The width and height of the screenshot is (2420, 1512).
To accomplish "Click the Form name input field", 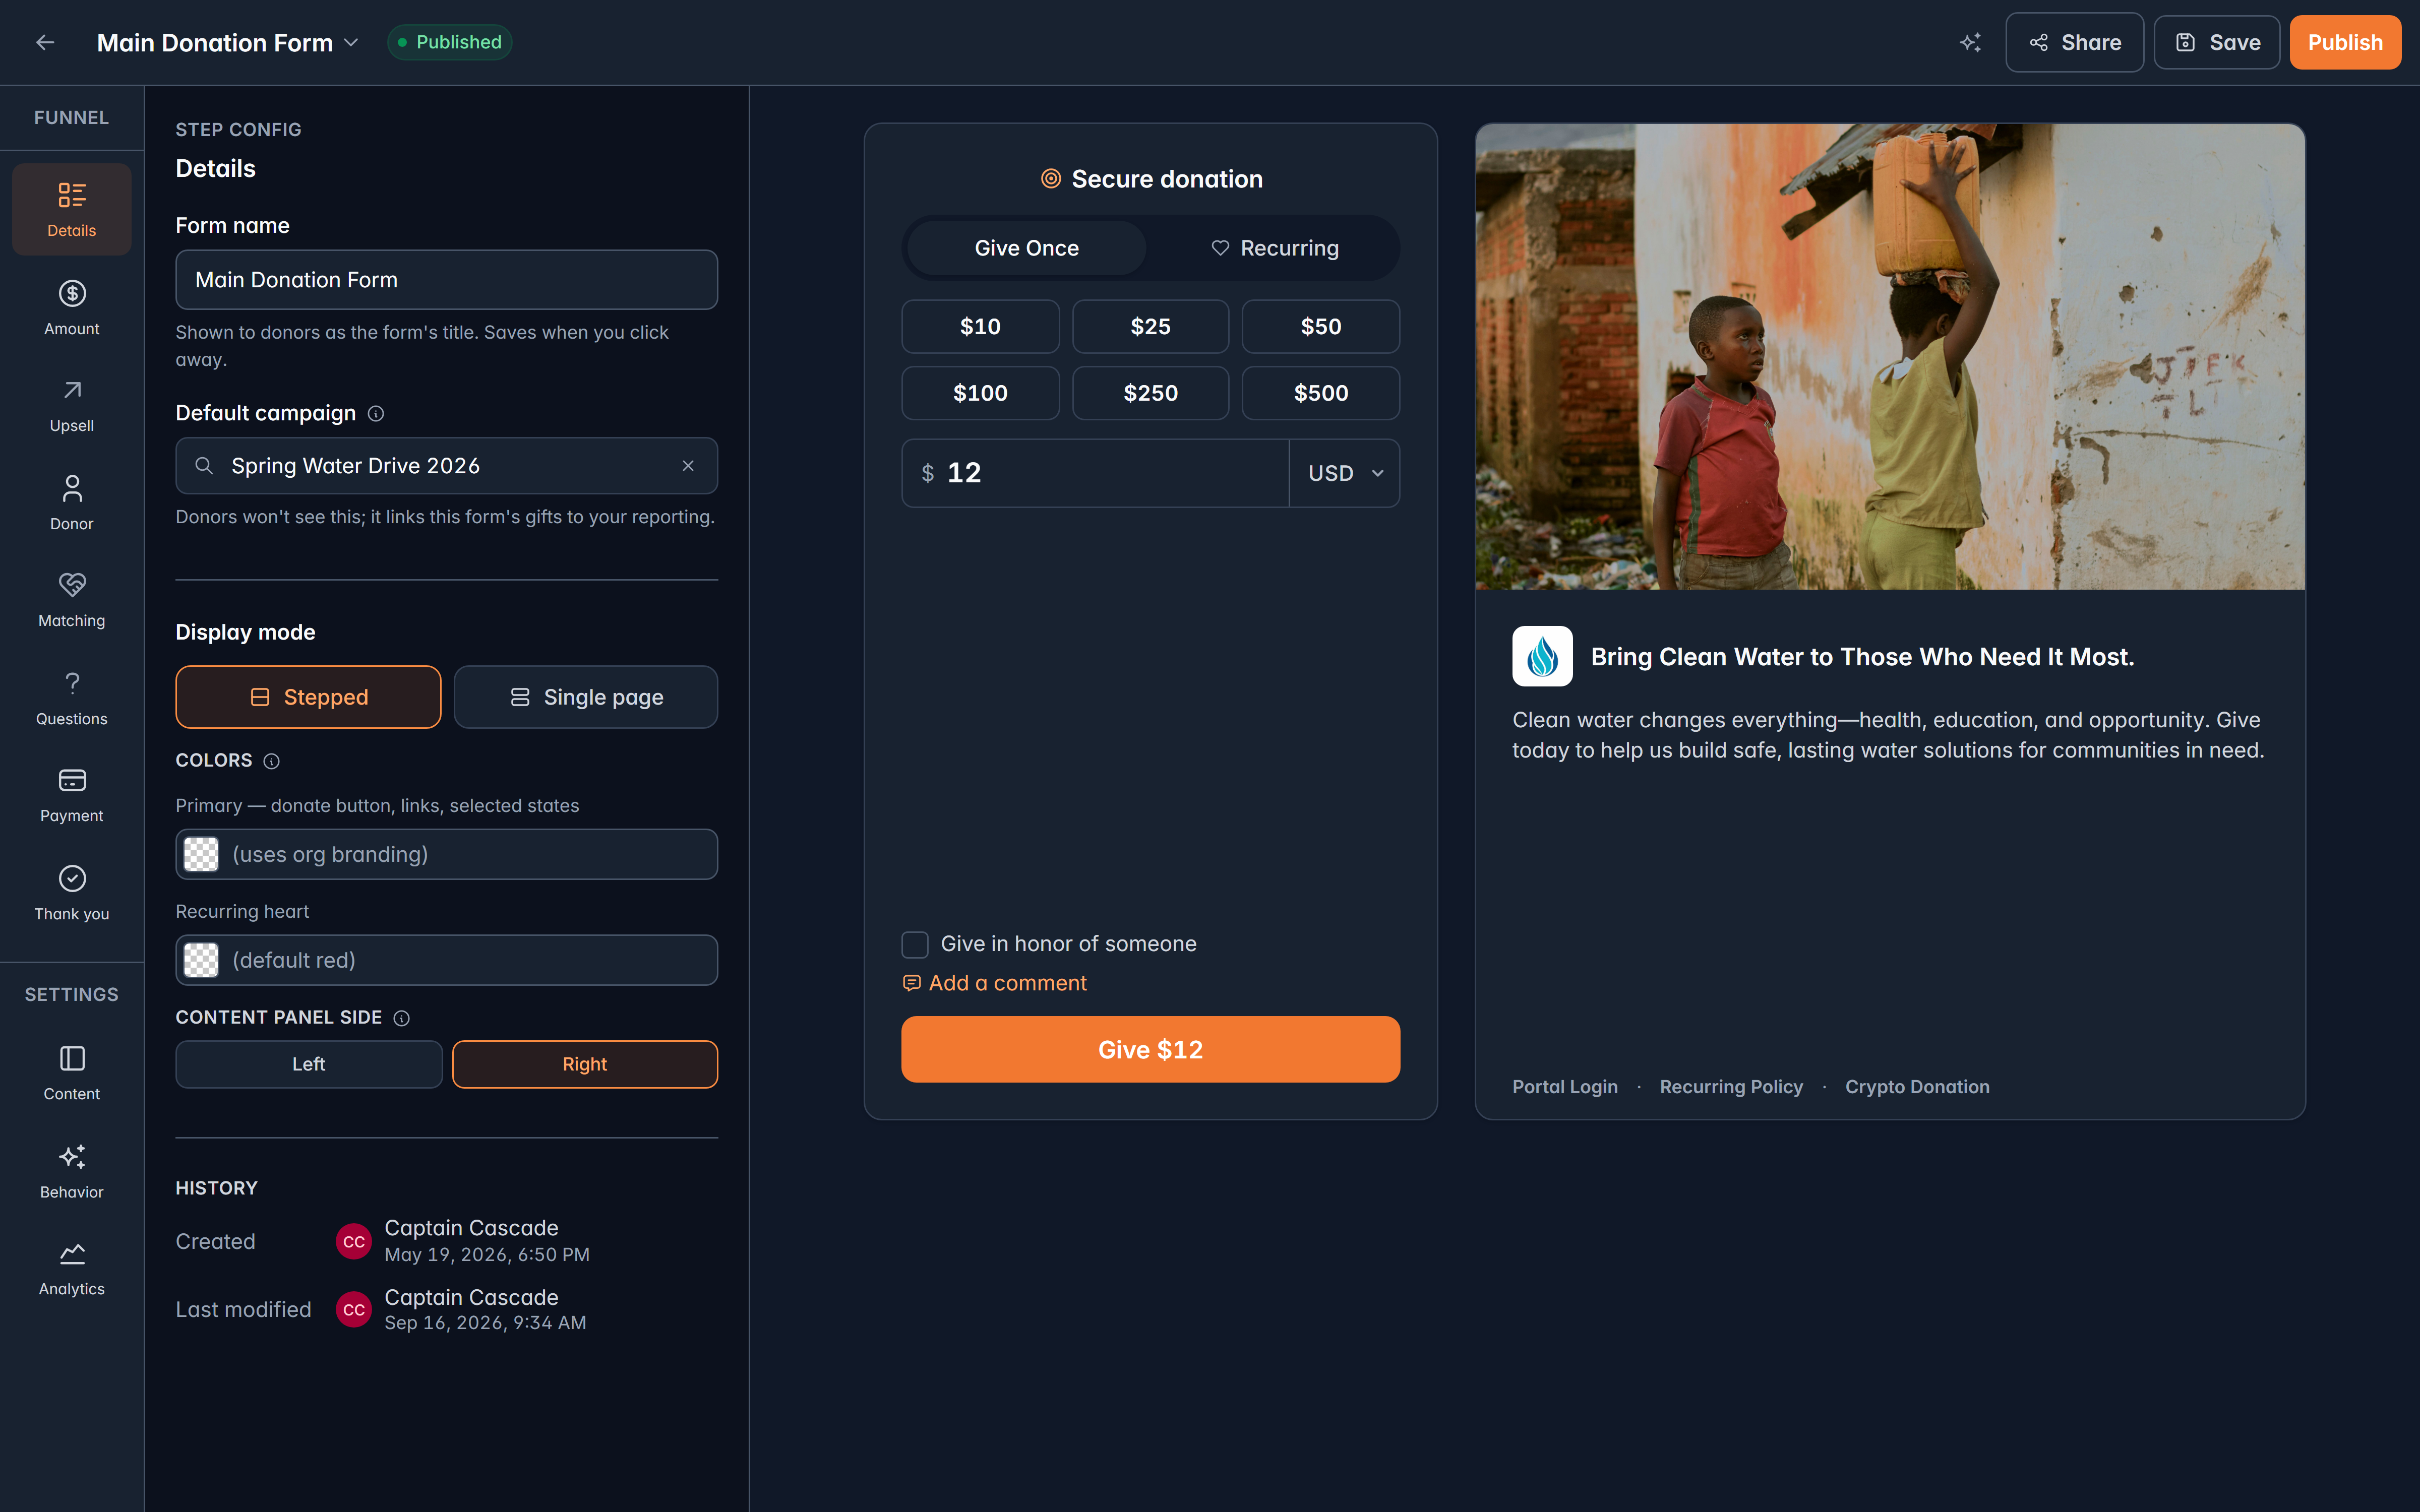I will click(447, 280).
